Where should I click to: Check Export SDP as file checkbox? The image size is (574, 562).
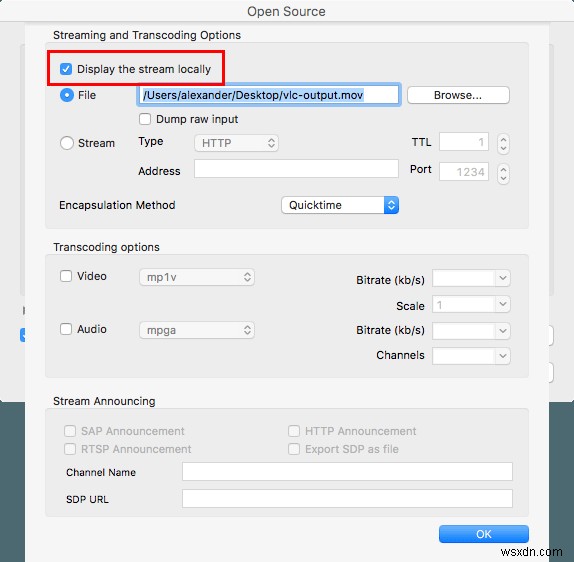tap(294, 449)
